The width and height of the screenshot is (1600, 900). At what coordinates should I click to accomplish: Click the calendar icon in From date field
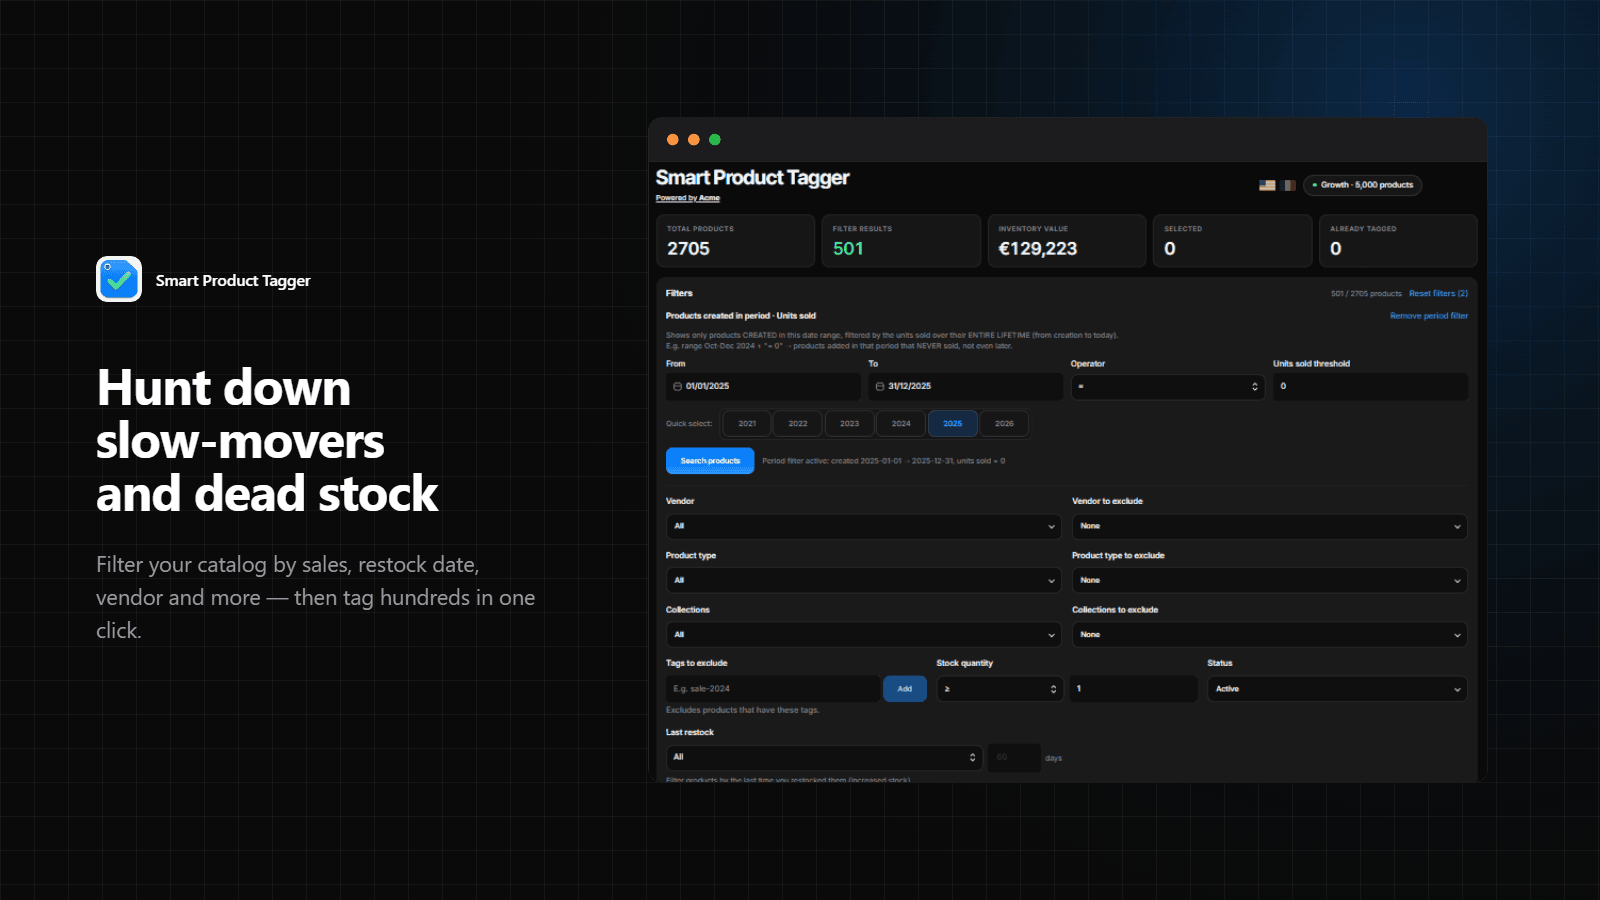coord(677,386)
